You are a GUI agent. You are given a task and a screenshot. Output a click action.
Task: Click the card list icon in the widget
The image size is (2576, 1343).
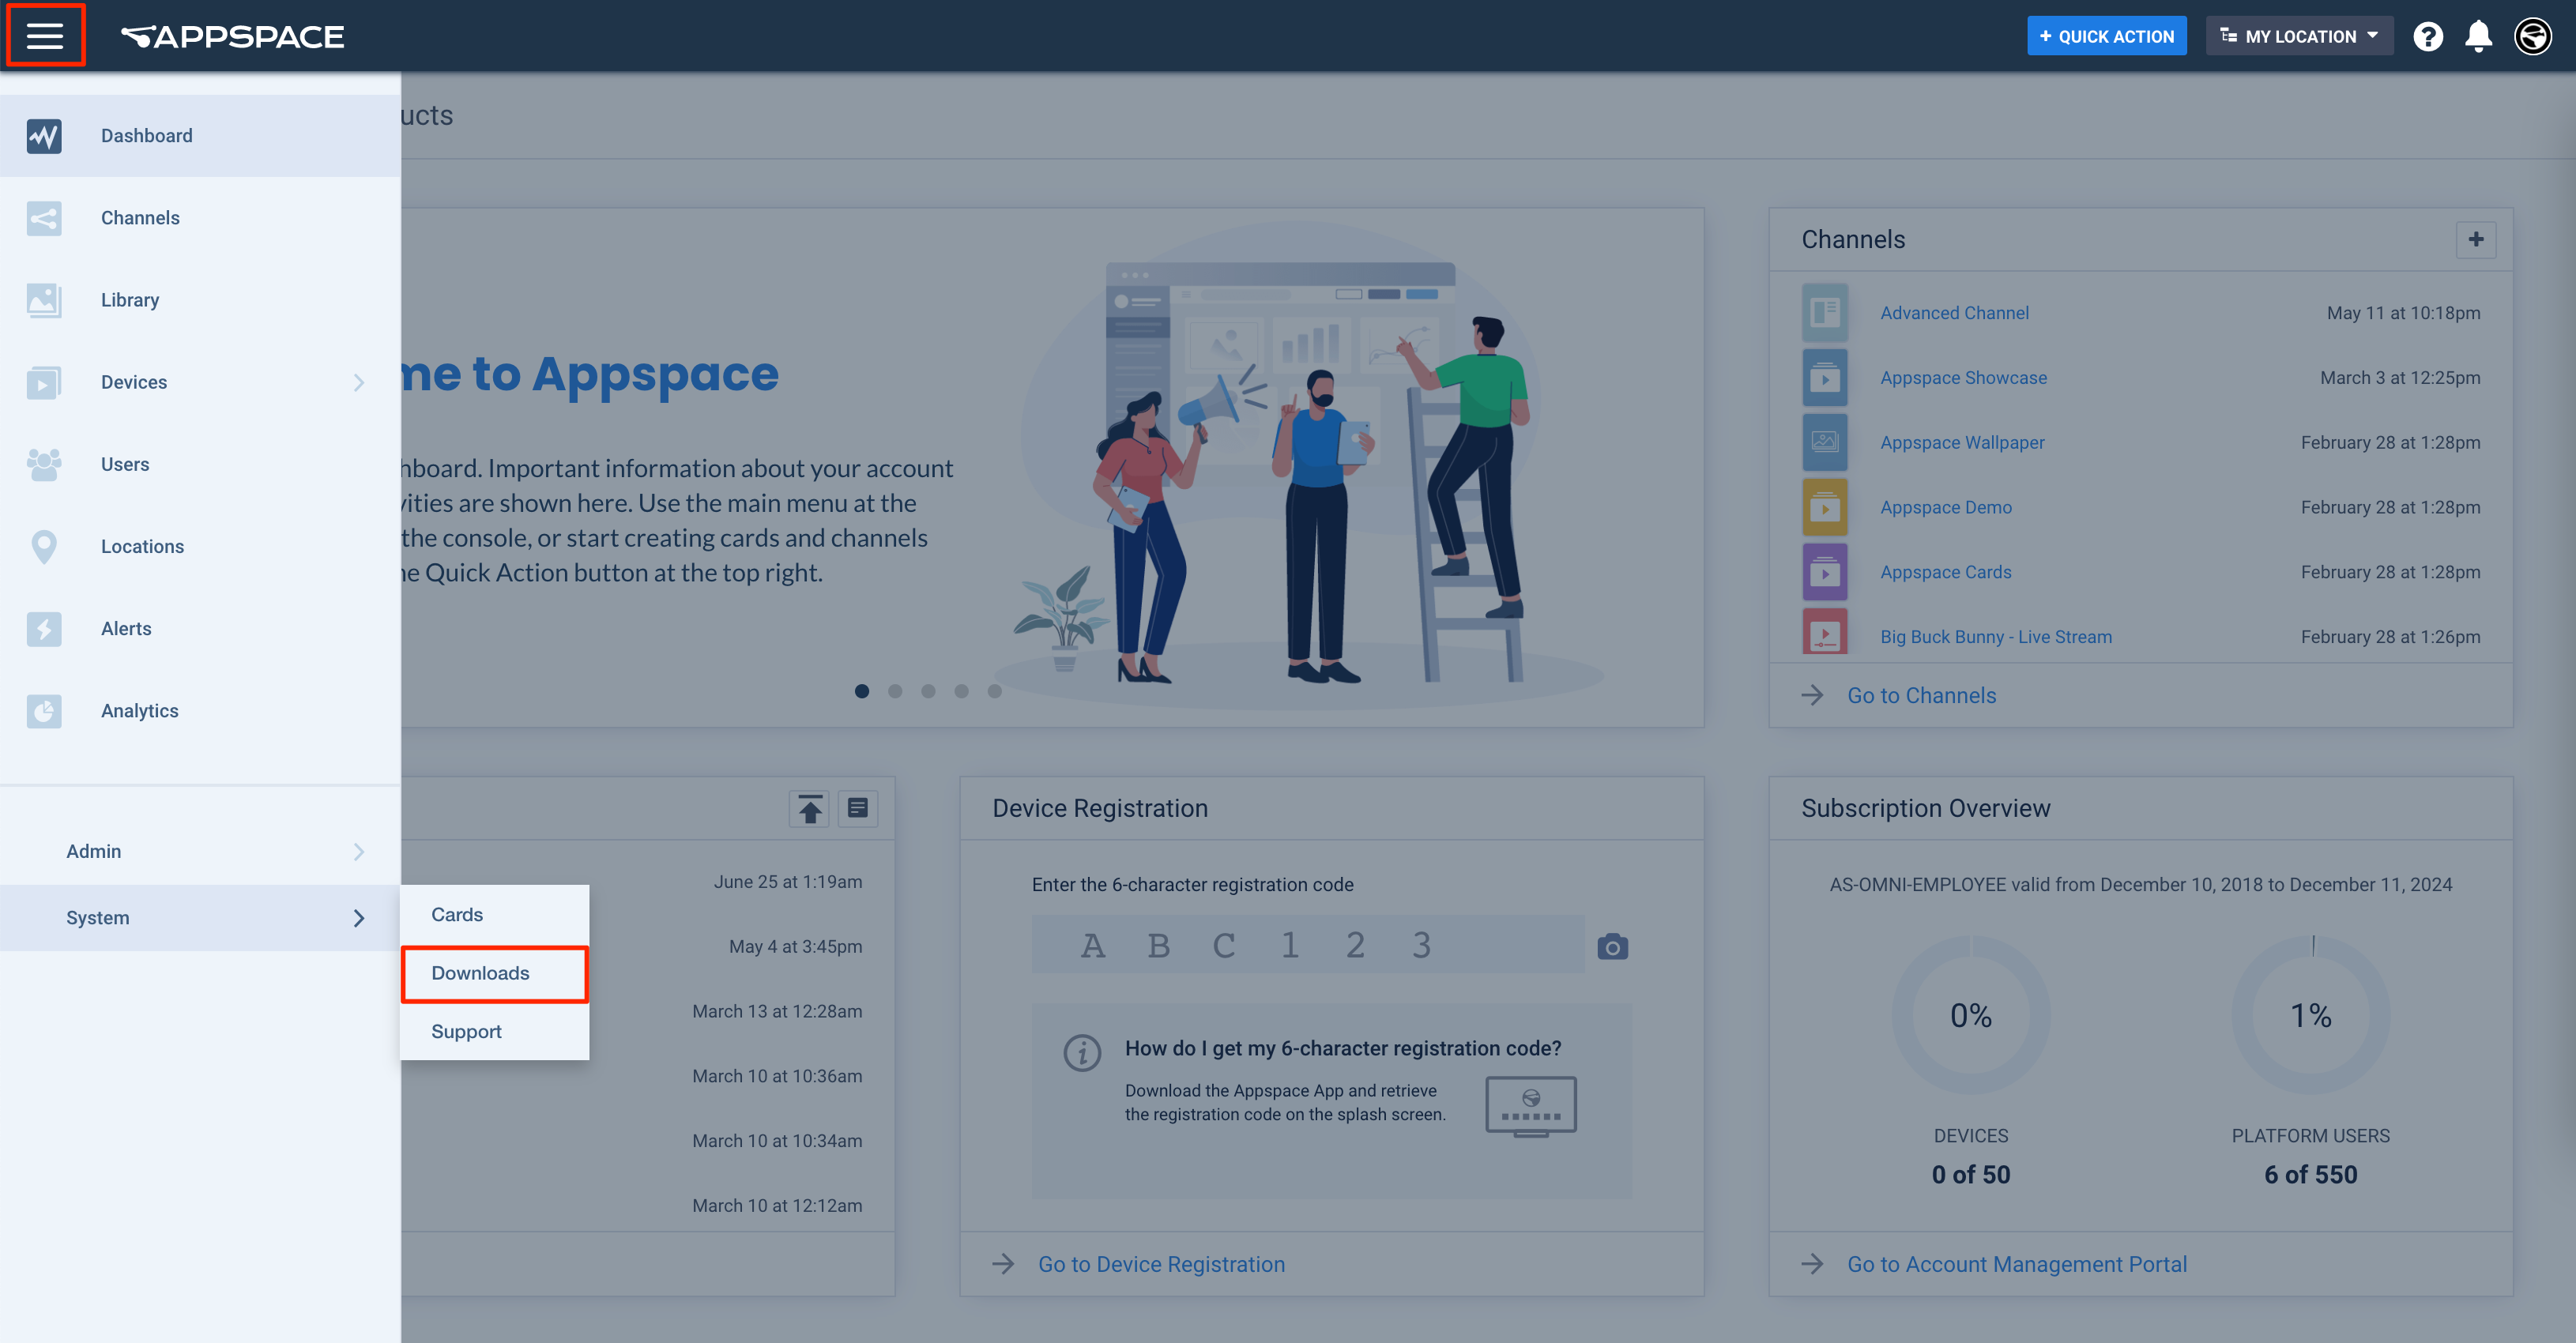(858, 808)
